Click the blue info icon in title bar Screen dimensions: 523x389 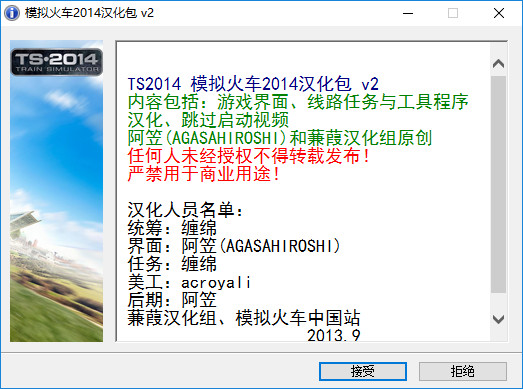[12, 13]
